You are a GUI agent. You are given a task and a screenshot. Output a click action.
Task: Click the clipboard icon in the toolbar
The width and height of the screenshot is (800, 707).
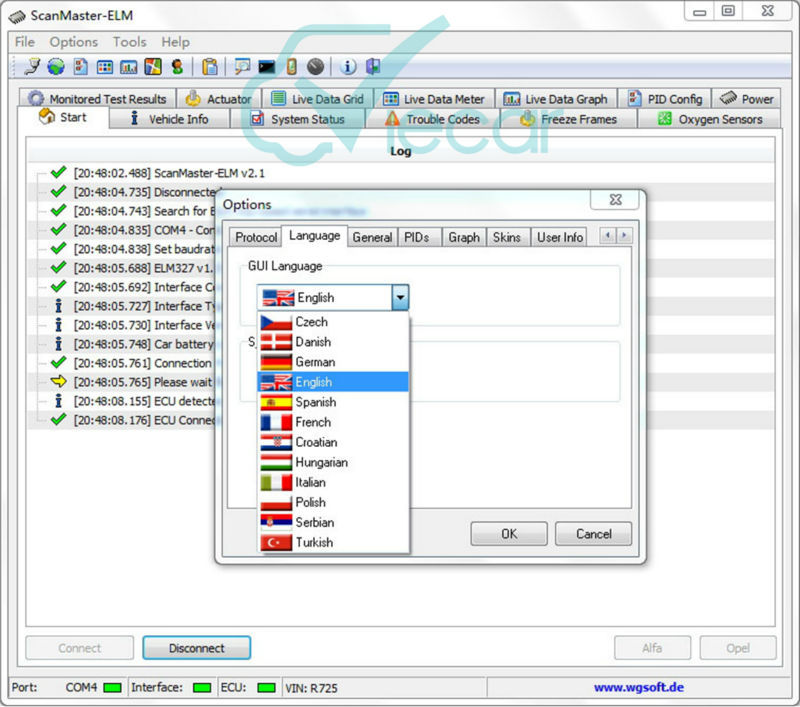(210, 67)
